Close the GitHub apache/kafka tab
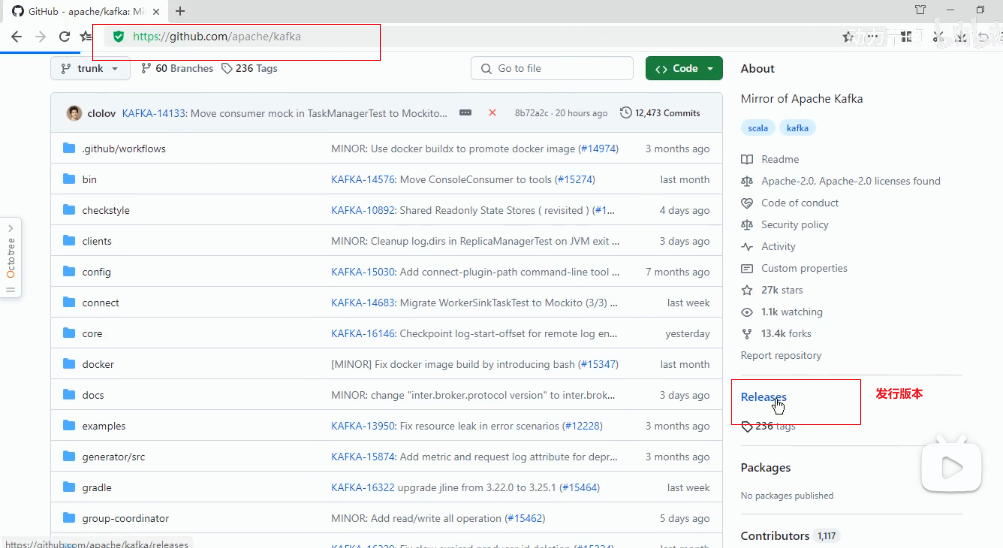Viewport: 1003px width, 548px height. point(156,12)
